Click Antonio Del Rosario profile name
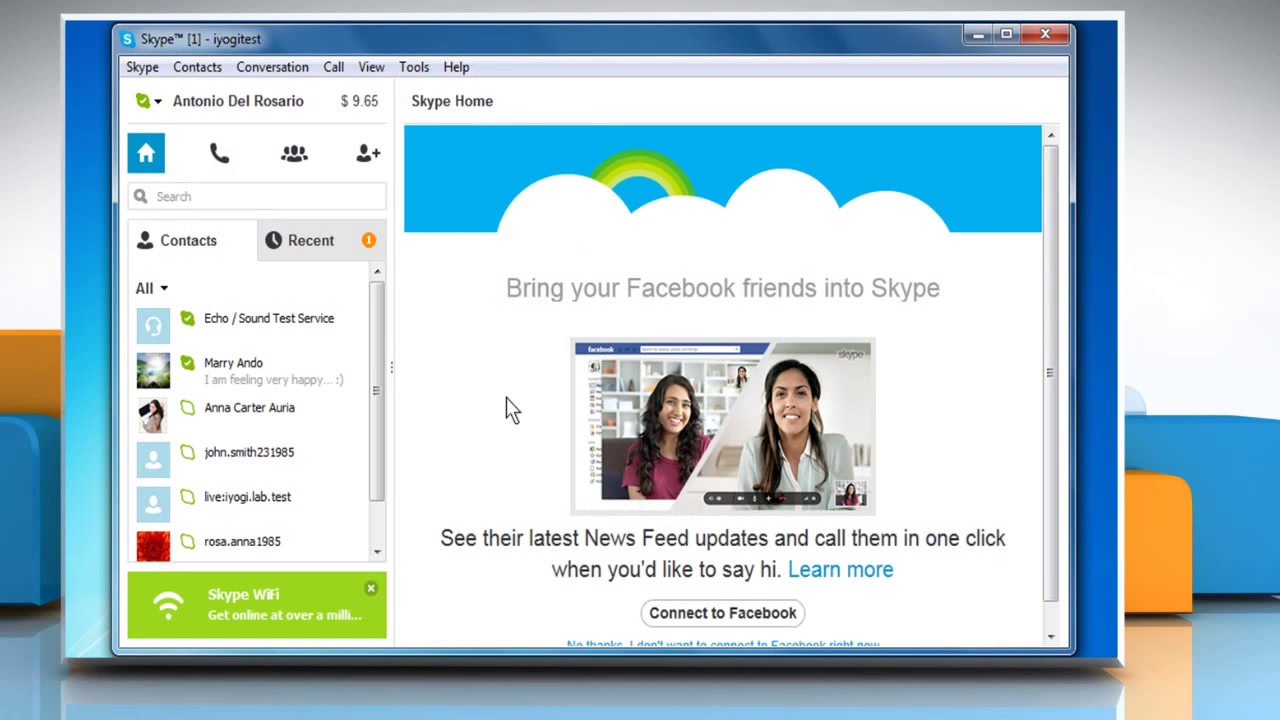1280x720 pixels. tap(238, 101)
